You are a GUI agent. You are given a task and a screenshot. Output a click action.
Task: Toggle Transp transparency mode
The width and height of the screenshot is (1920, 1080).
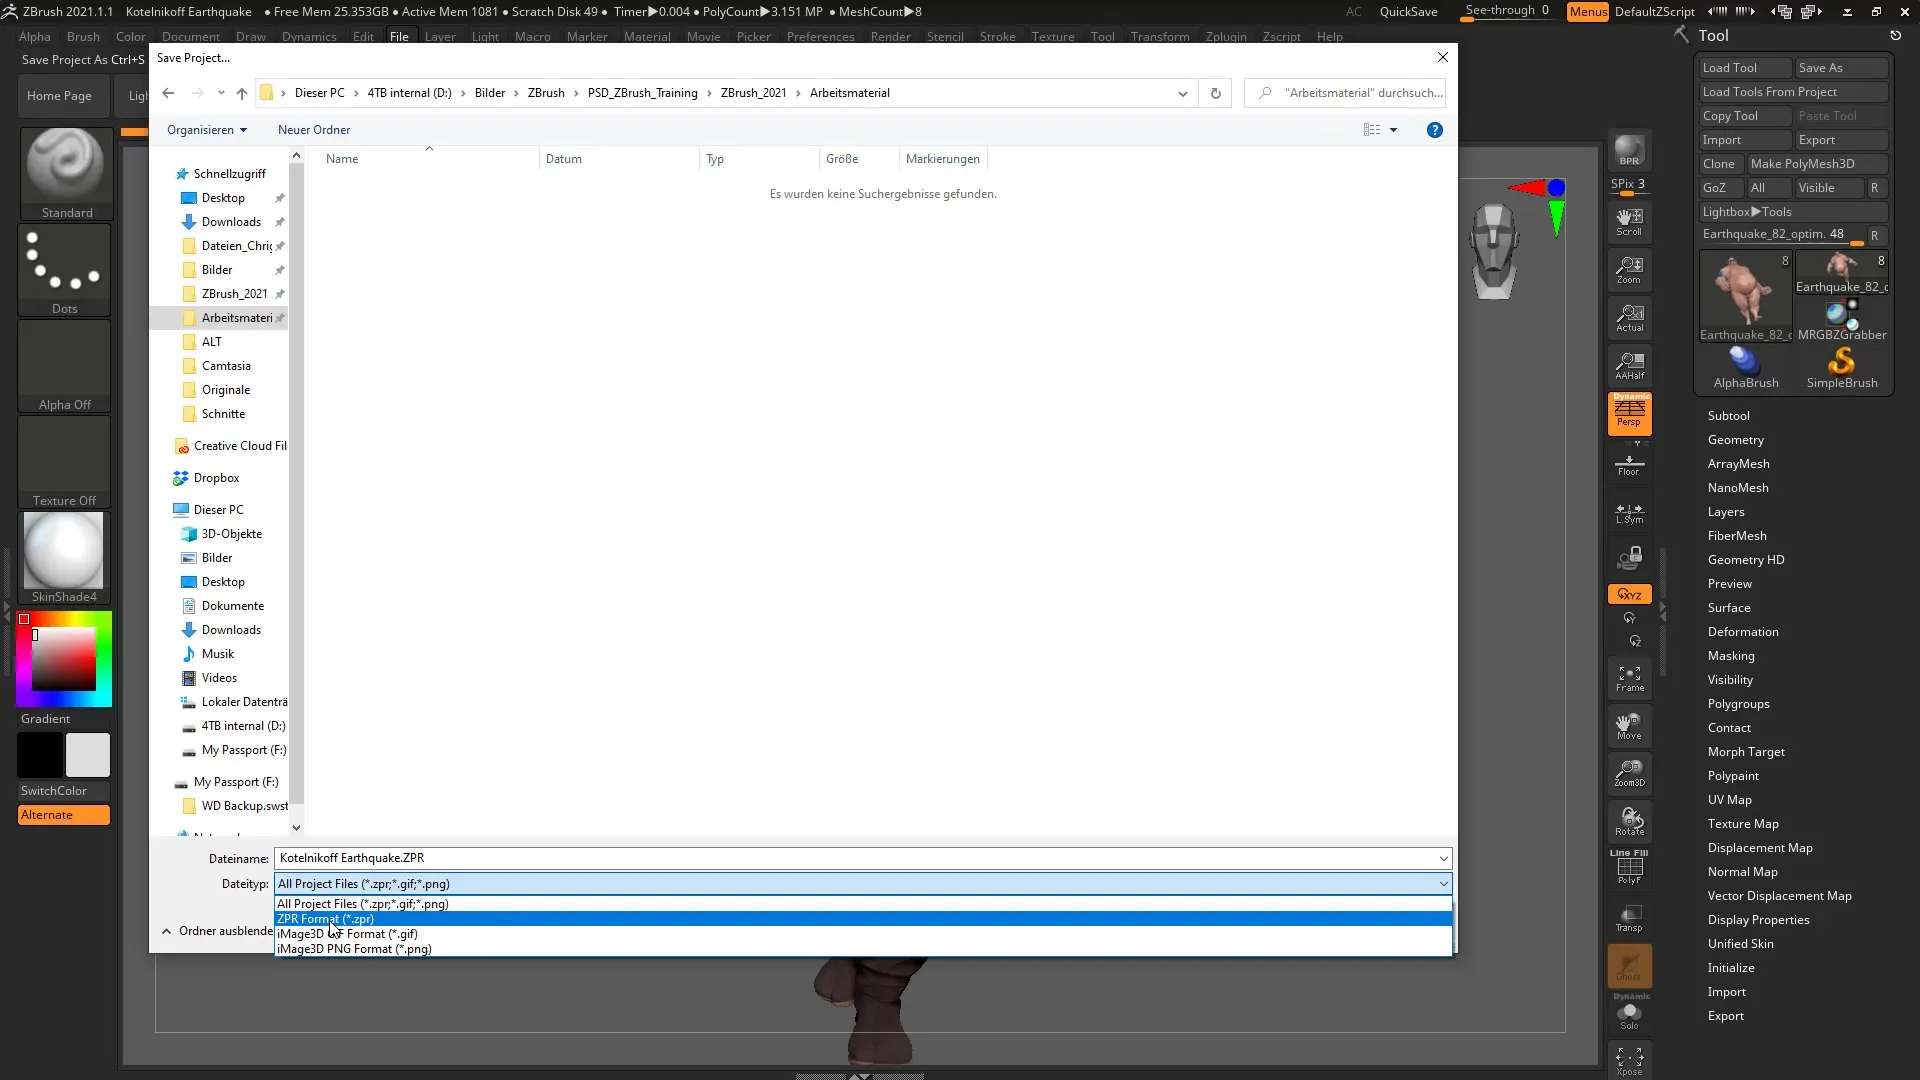click(x=1629, y=918)
